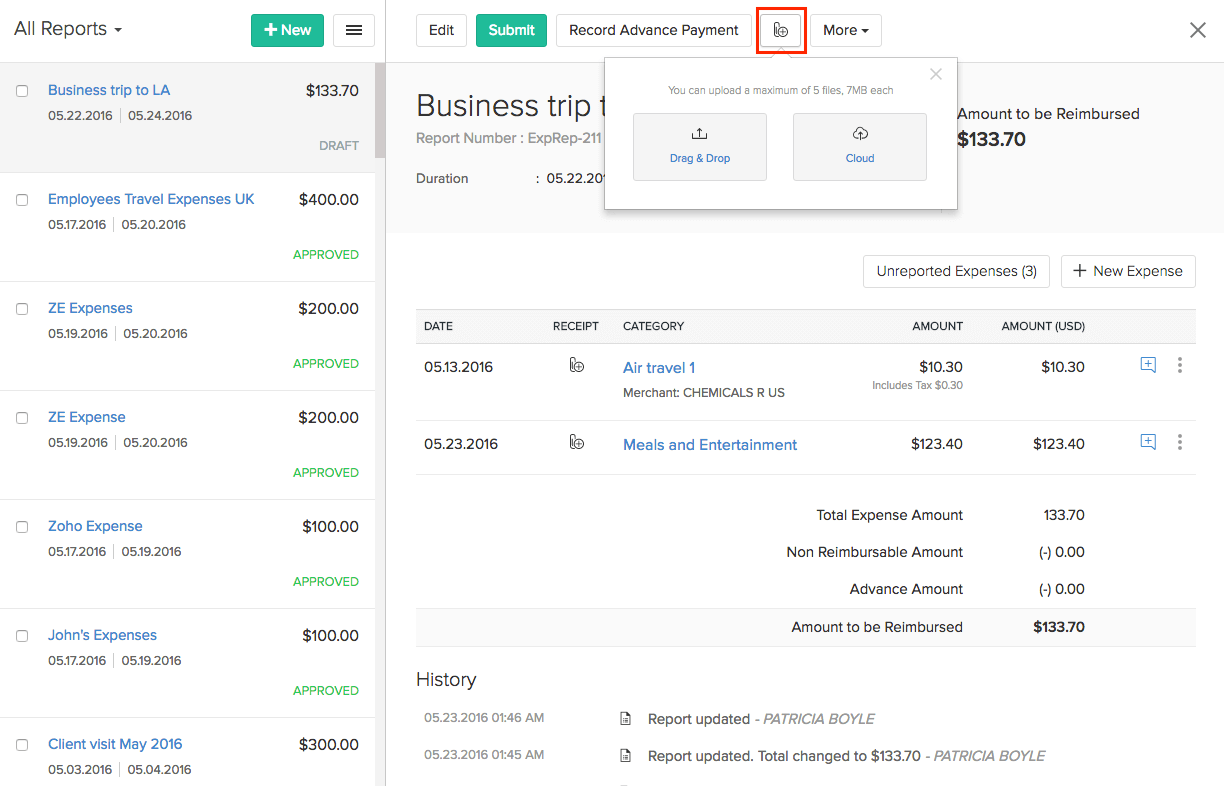
Task: Close the upload popup
Action: 935,74
